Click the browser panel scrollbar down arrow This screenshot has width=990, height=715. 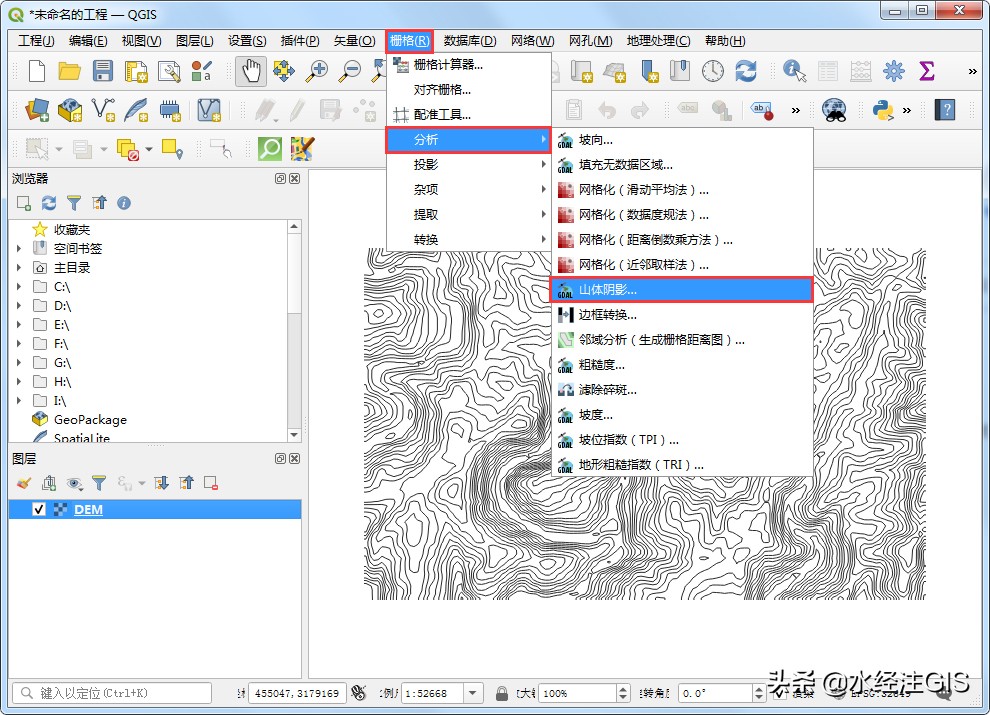(x=294, y=435)
